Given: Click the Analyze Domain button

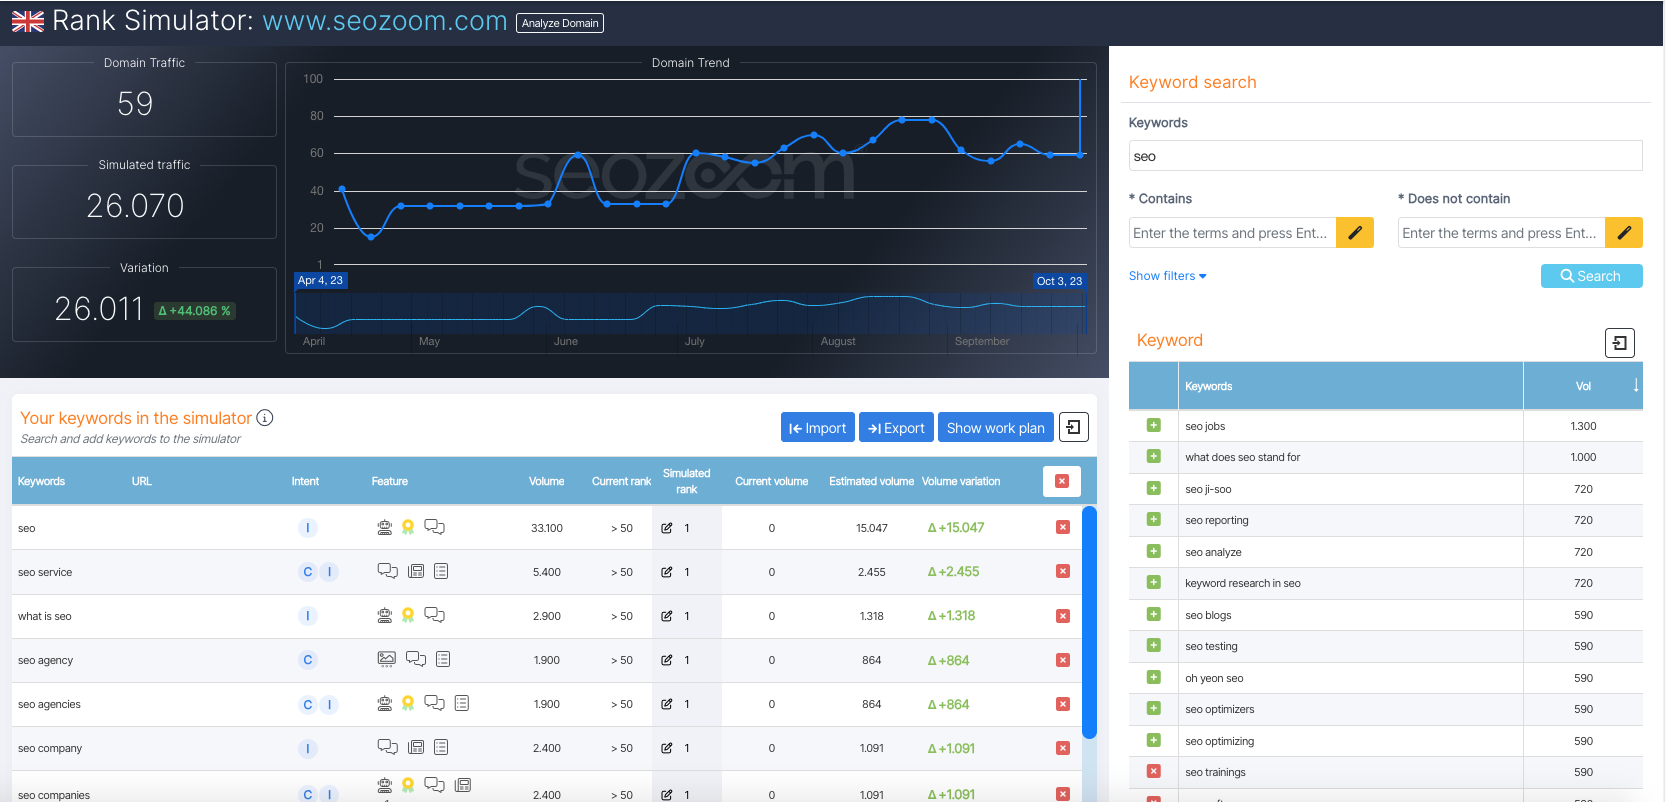Looking at the screenshot, I should coord(560,23).
